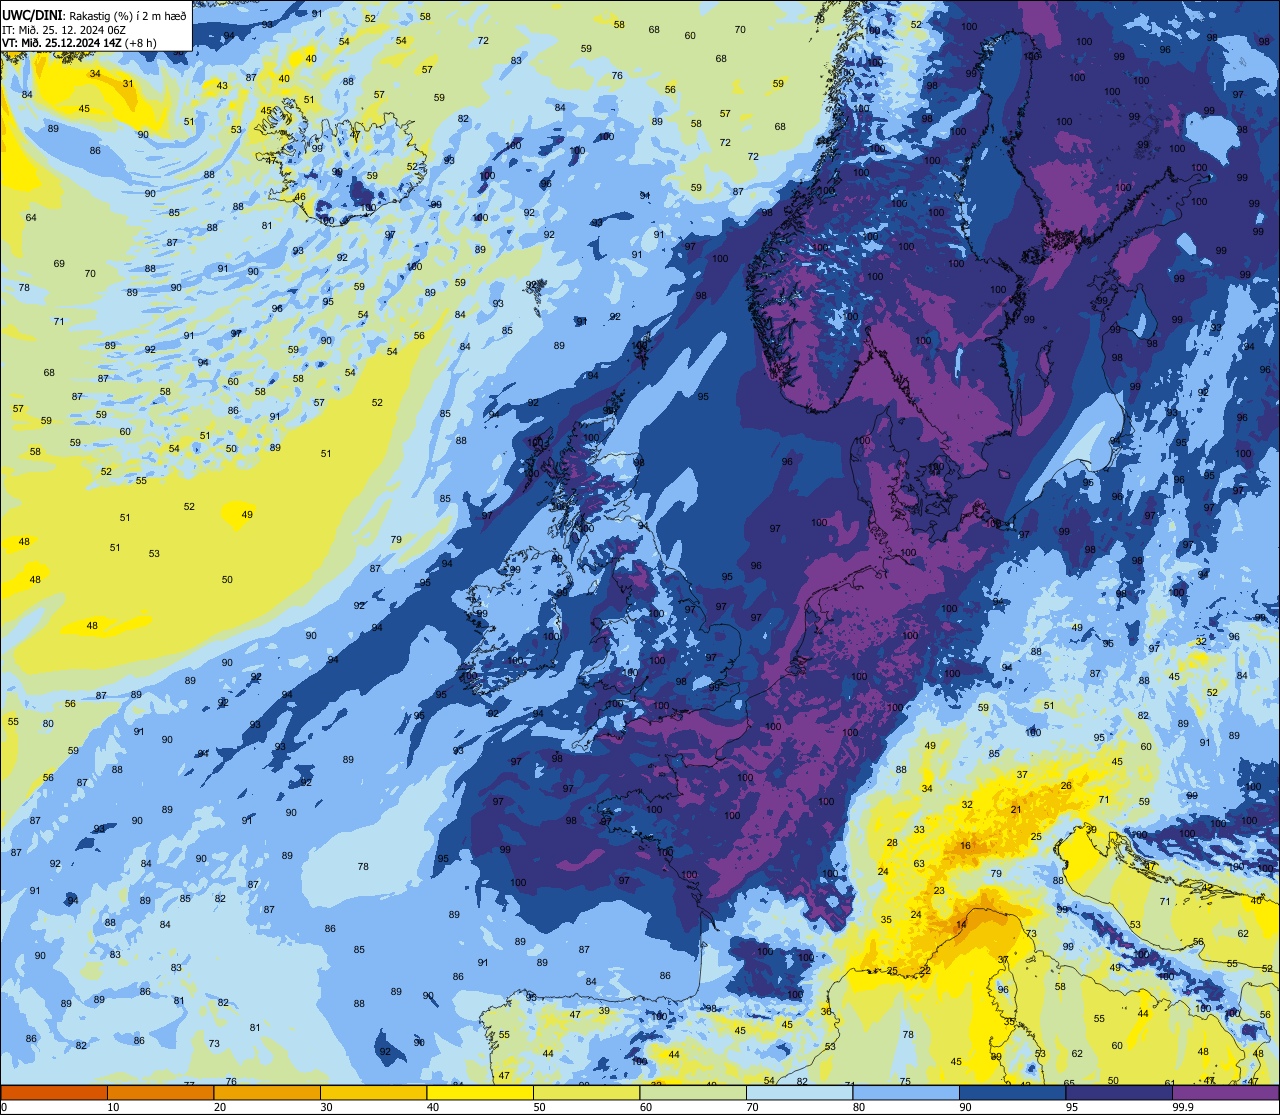Screen dimensions: 1280x1115
Task: Click the humidity value 21 on the map
Action: click(x=1015, y=810)
